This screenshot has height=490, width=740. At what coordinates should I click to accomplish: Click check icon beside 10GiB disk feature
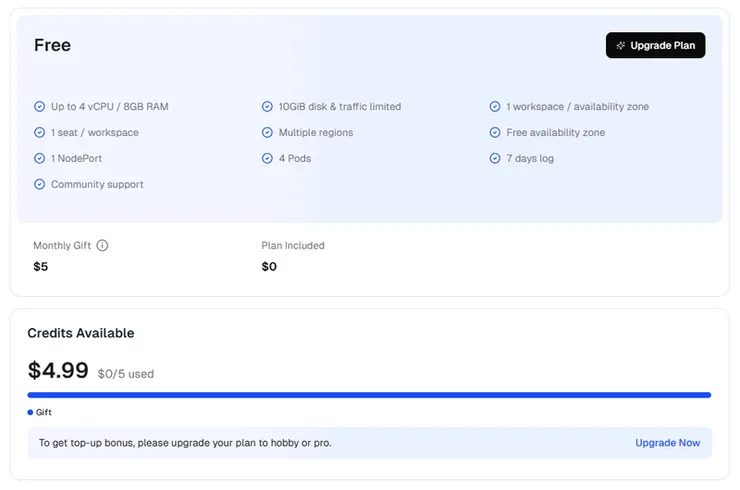[267, 106]
